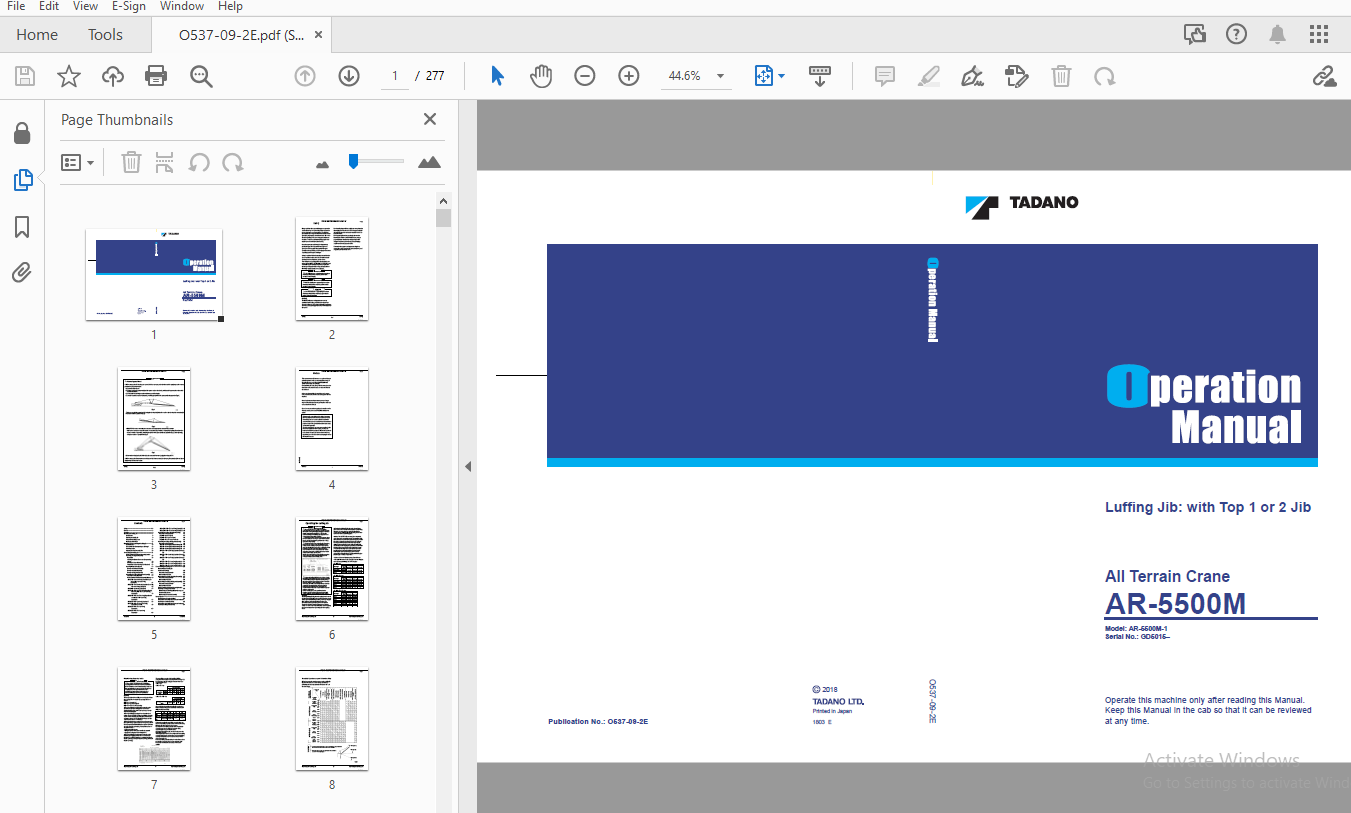Open the Edit menu

(x=49, y=6)
